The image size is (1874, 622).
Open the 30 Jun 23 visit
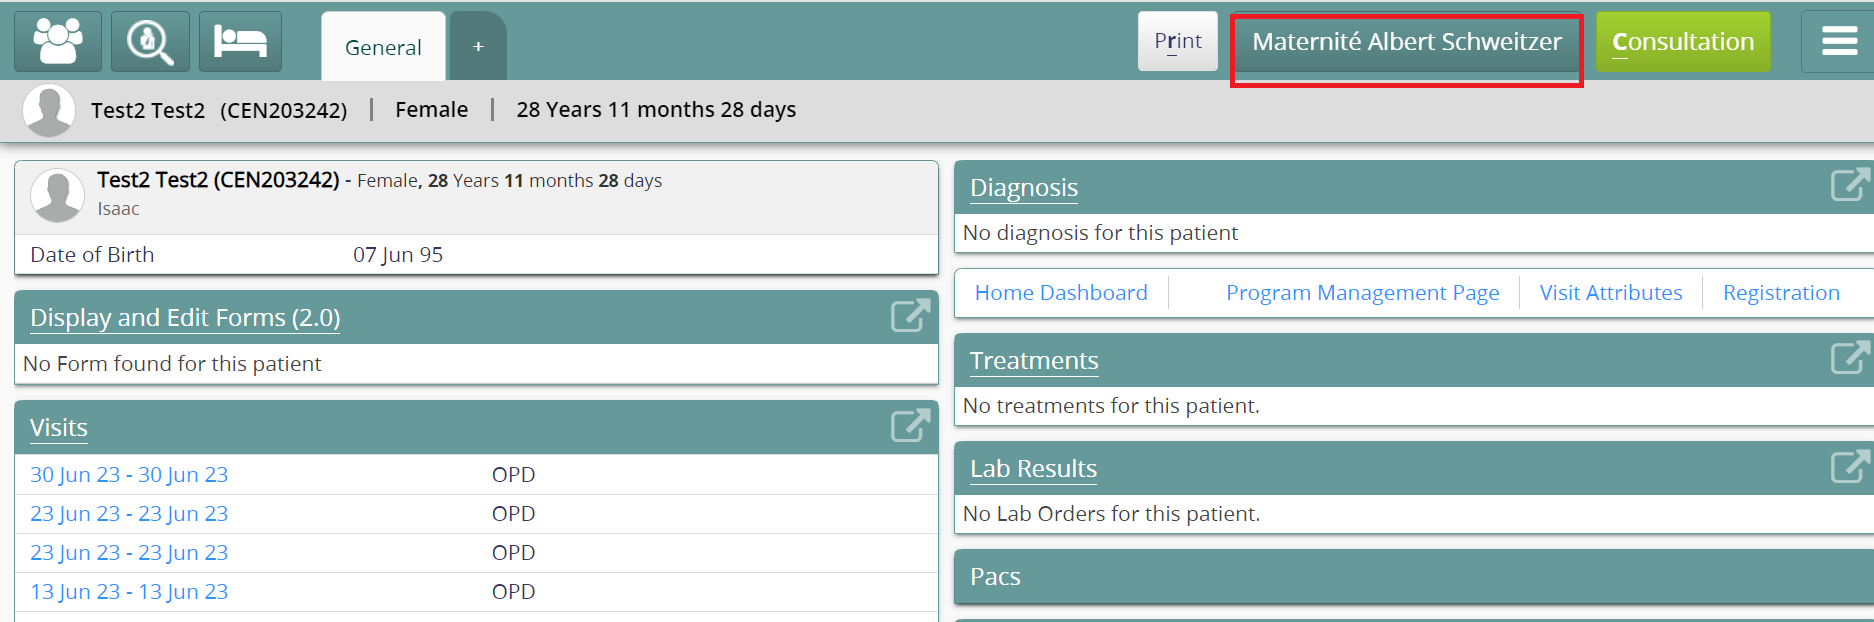[129, 474]
